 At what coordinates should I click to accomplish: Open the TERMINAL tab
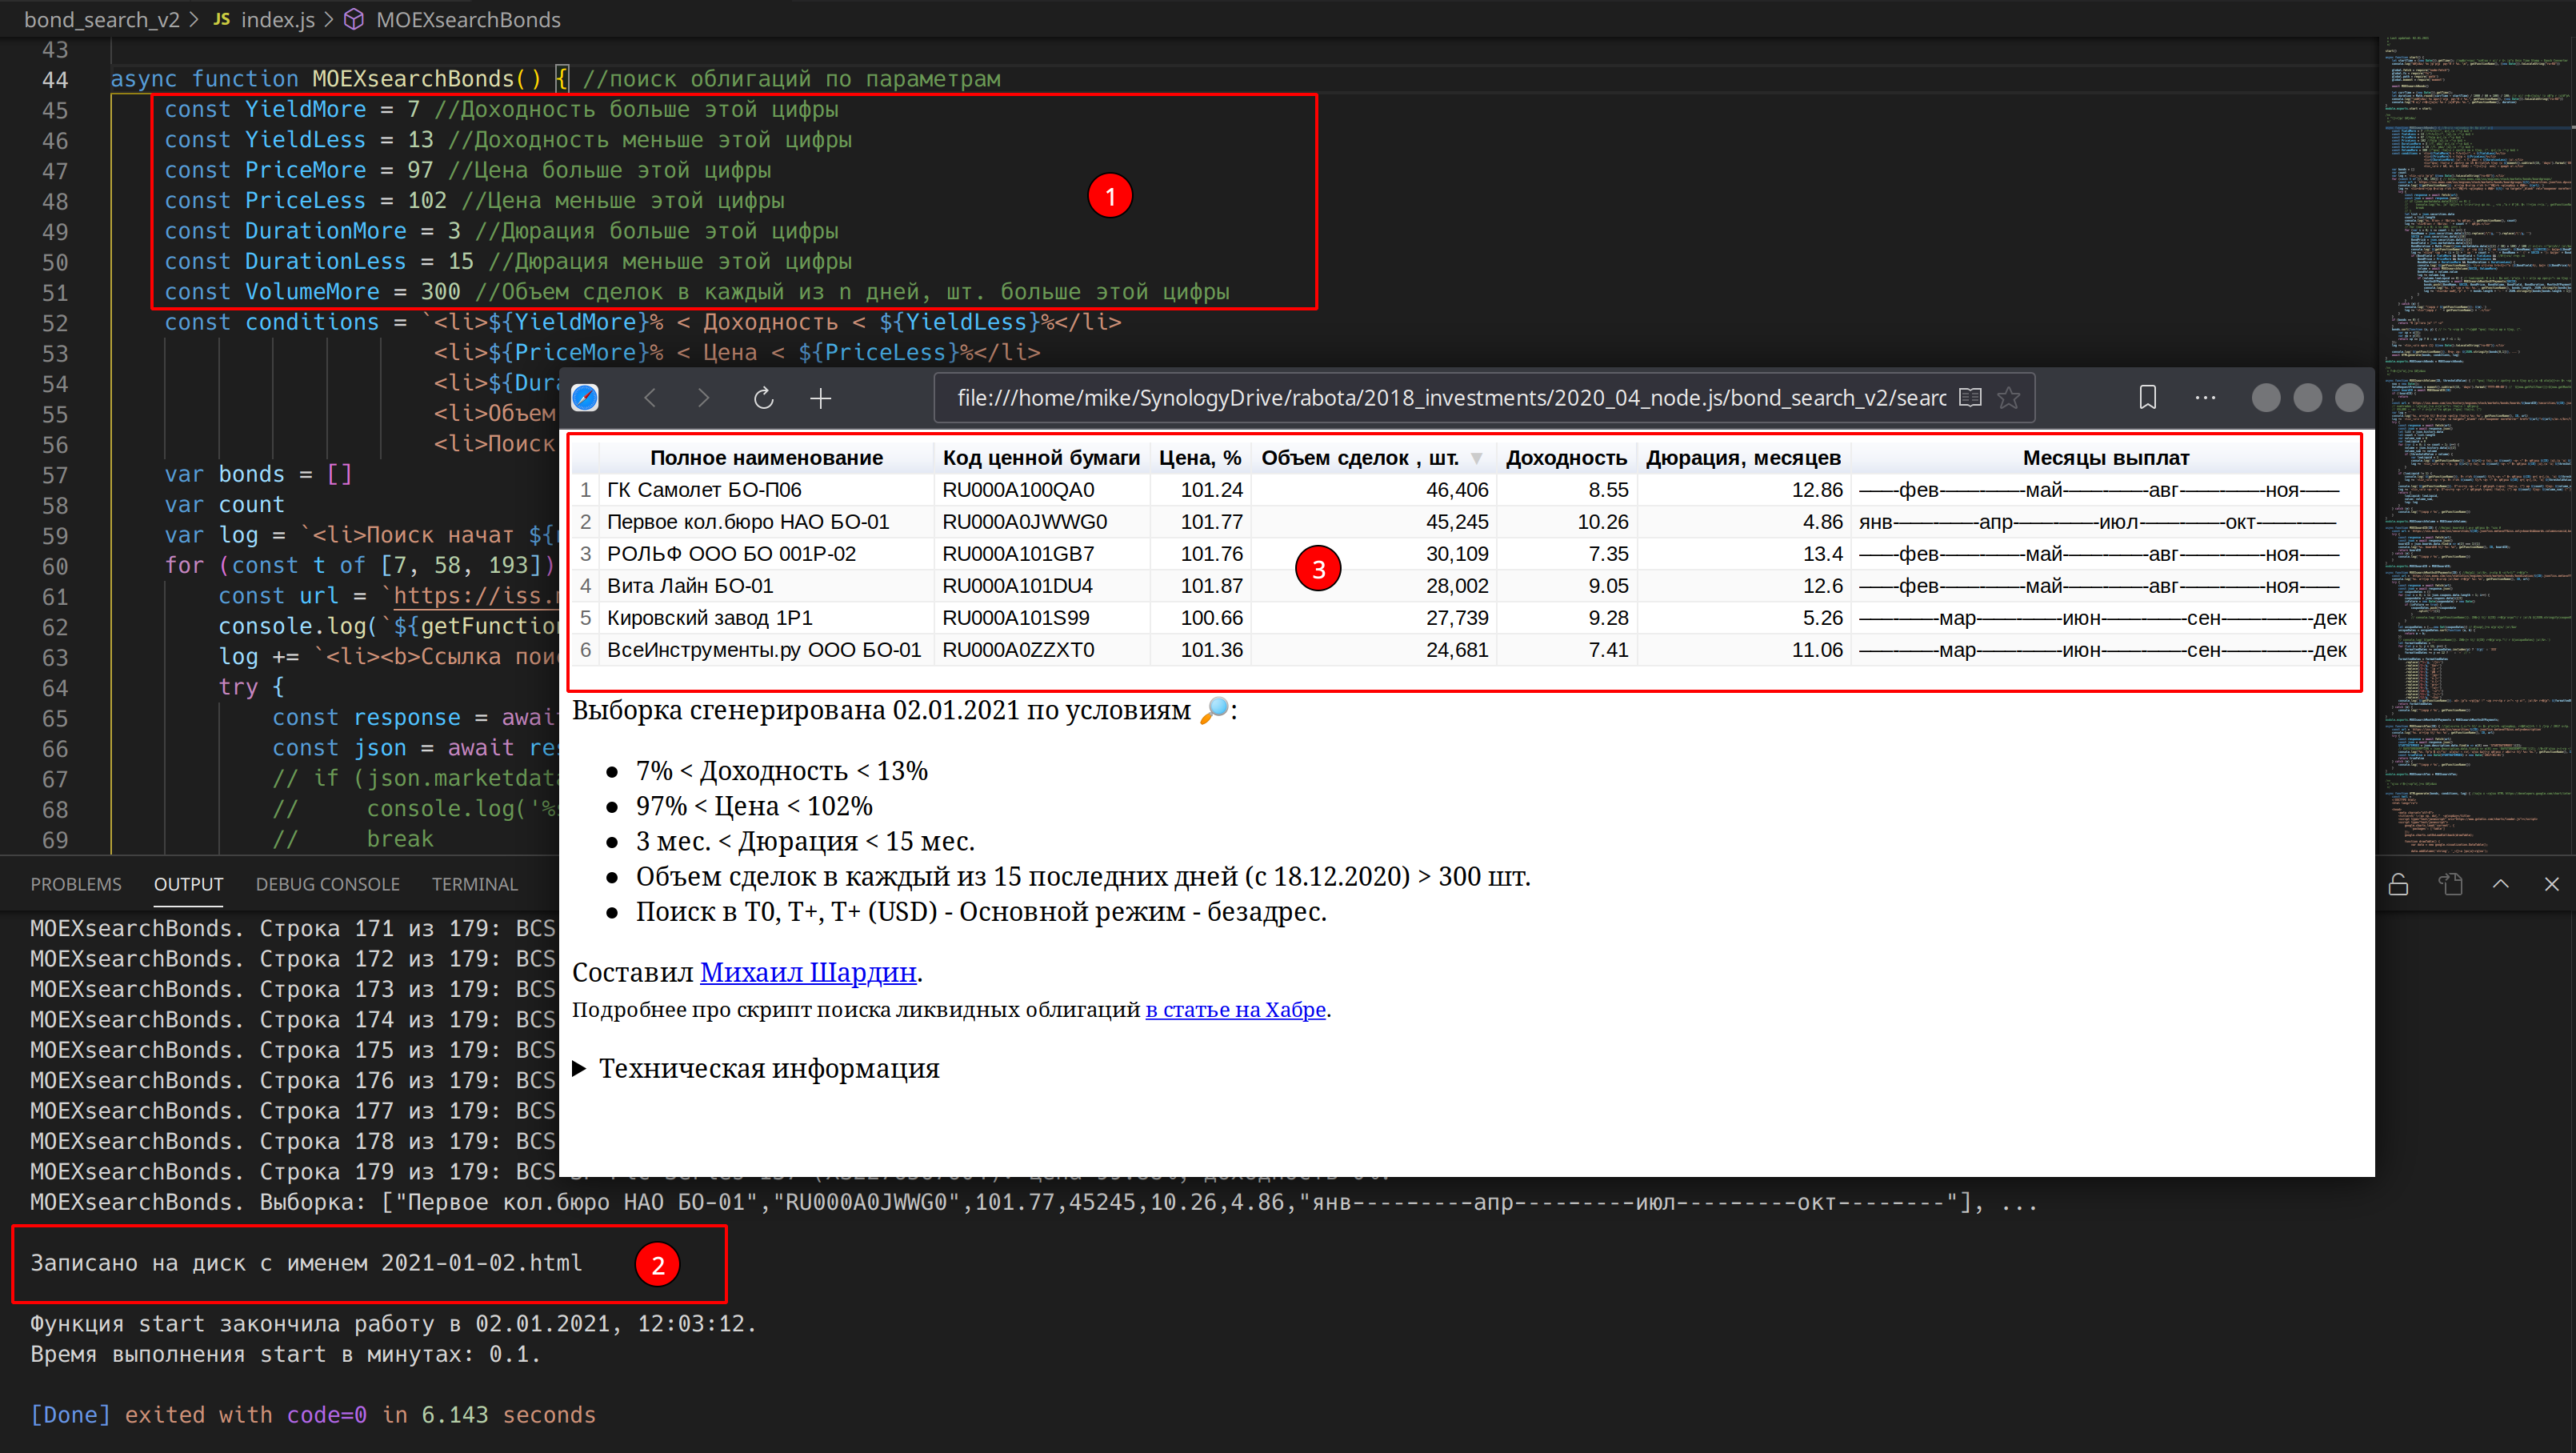tap(475, 884)
